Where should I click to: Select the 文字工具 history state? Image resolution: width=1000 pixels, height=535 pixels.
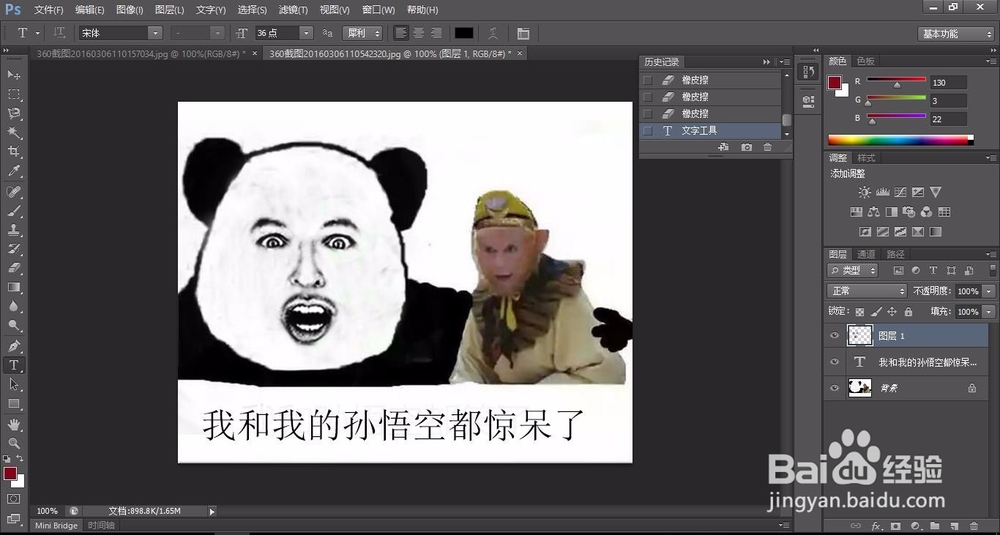[711, 131]
